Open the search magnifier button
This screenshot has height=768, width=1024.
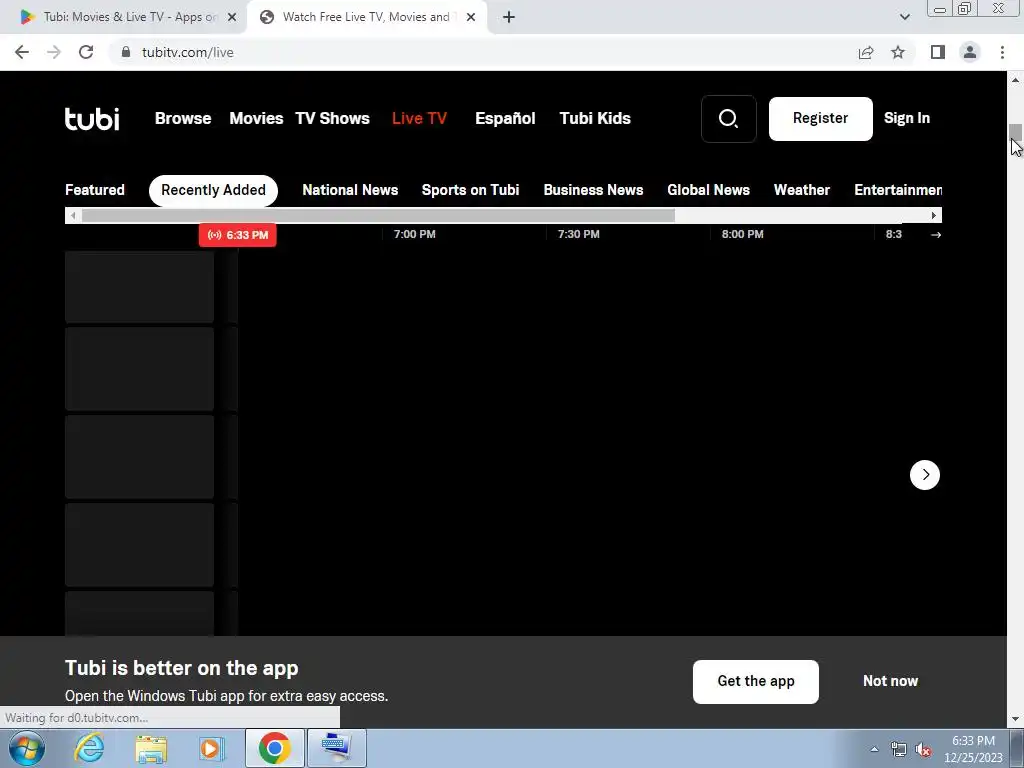point(729,119)
